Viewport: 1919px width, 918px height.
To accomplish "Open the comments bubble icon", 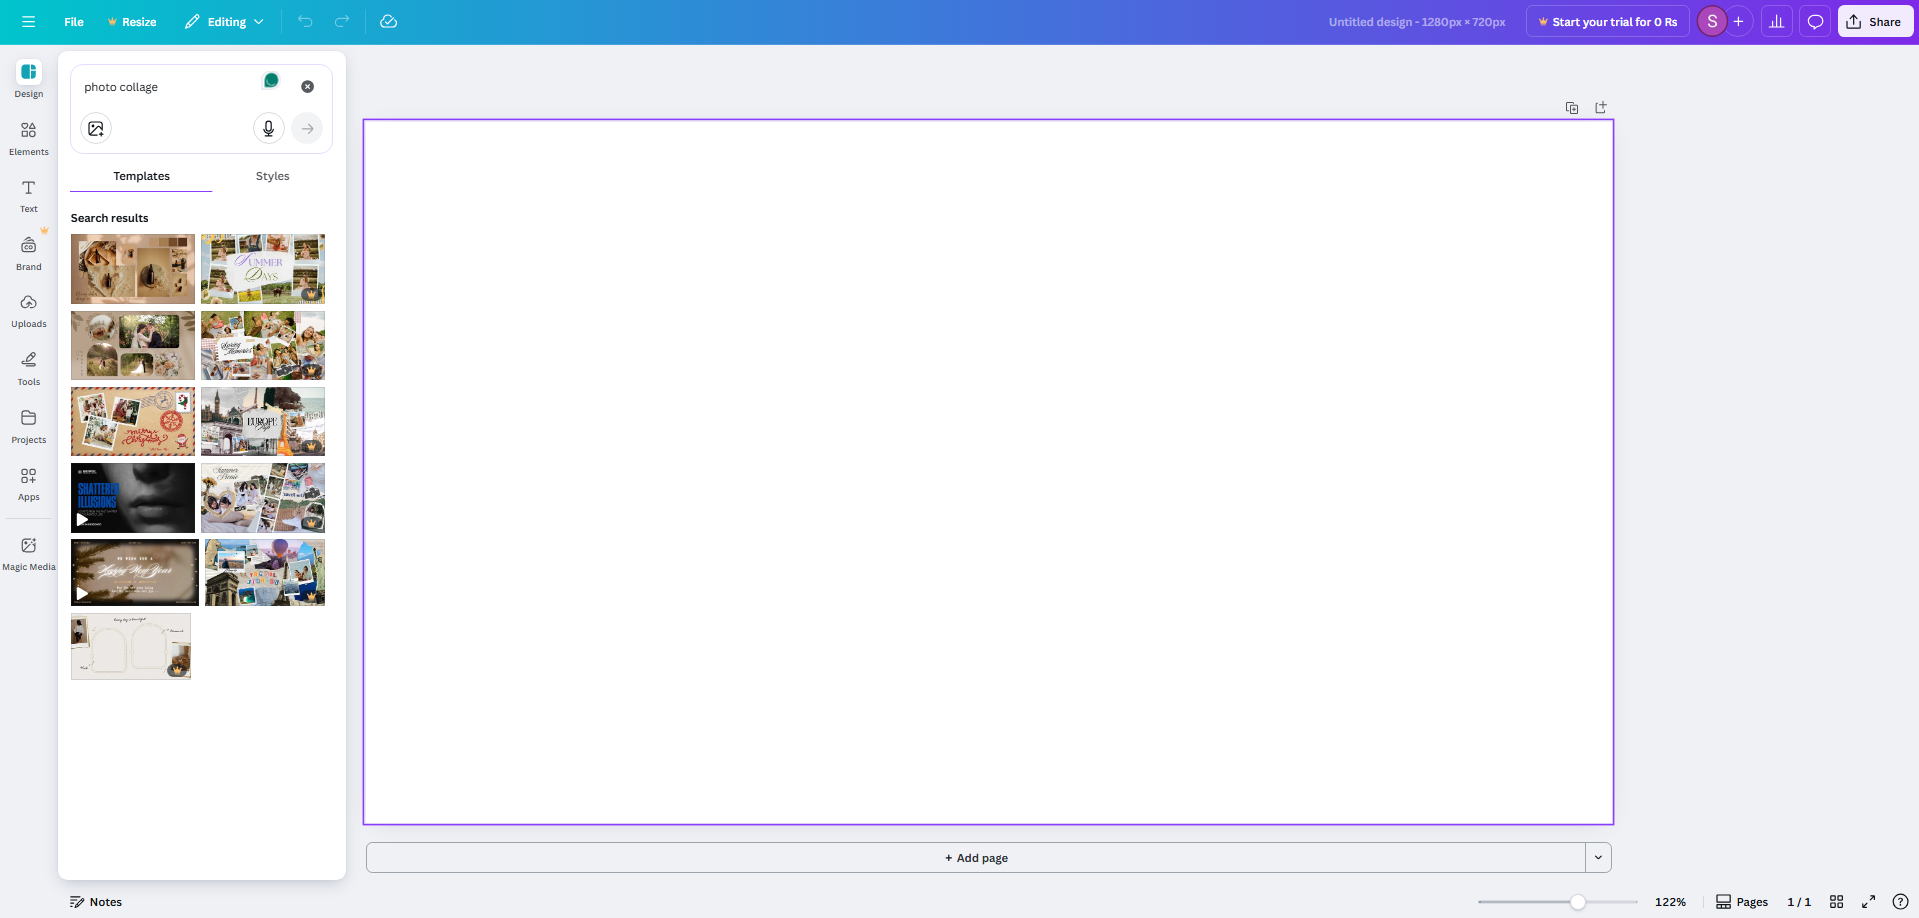I will coord(1815,21).
